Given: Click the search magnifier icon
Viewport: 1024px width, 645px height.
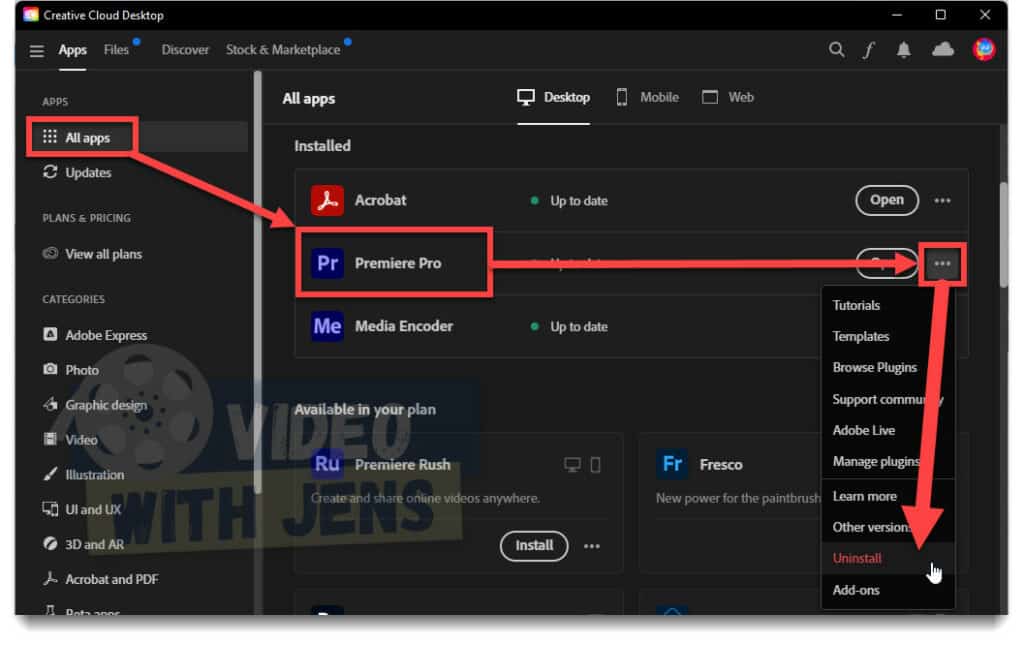Looking at the screenshot, I should point(836,50).
